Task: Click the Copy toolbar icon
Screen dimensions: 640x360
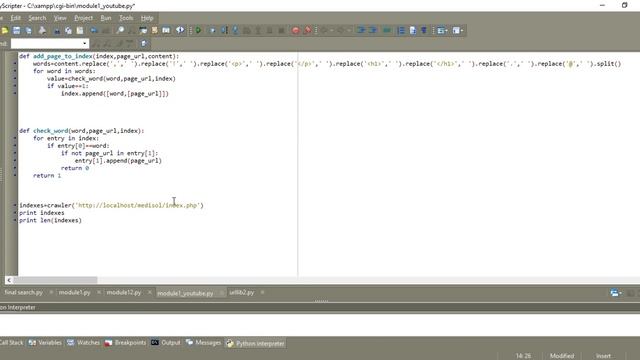Action: click(x=68, y=31)
